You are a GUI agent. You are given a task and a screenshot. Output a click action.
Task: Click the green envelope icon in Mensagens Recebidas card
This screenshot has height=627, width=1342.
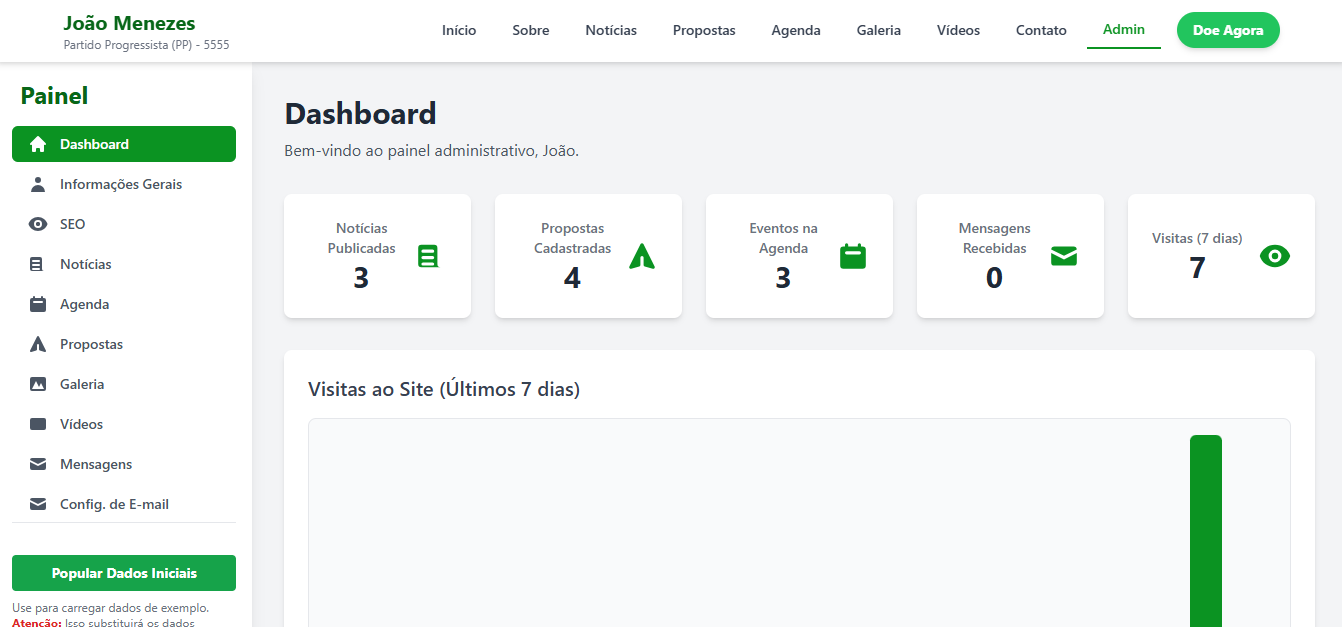tap(1064, 257)
